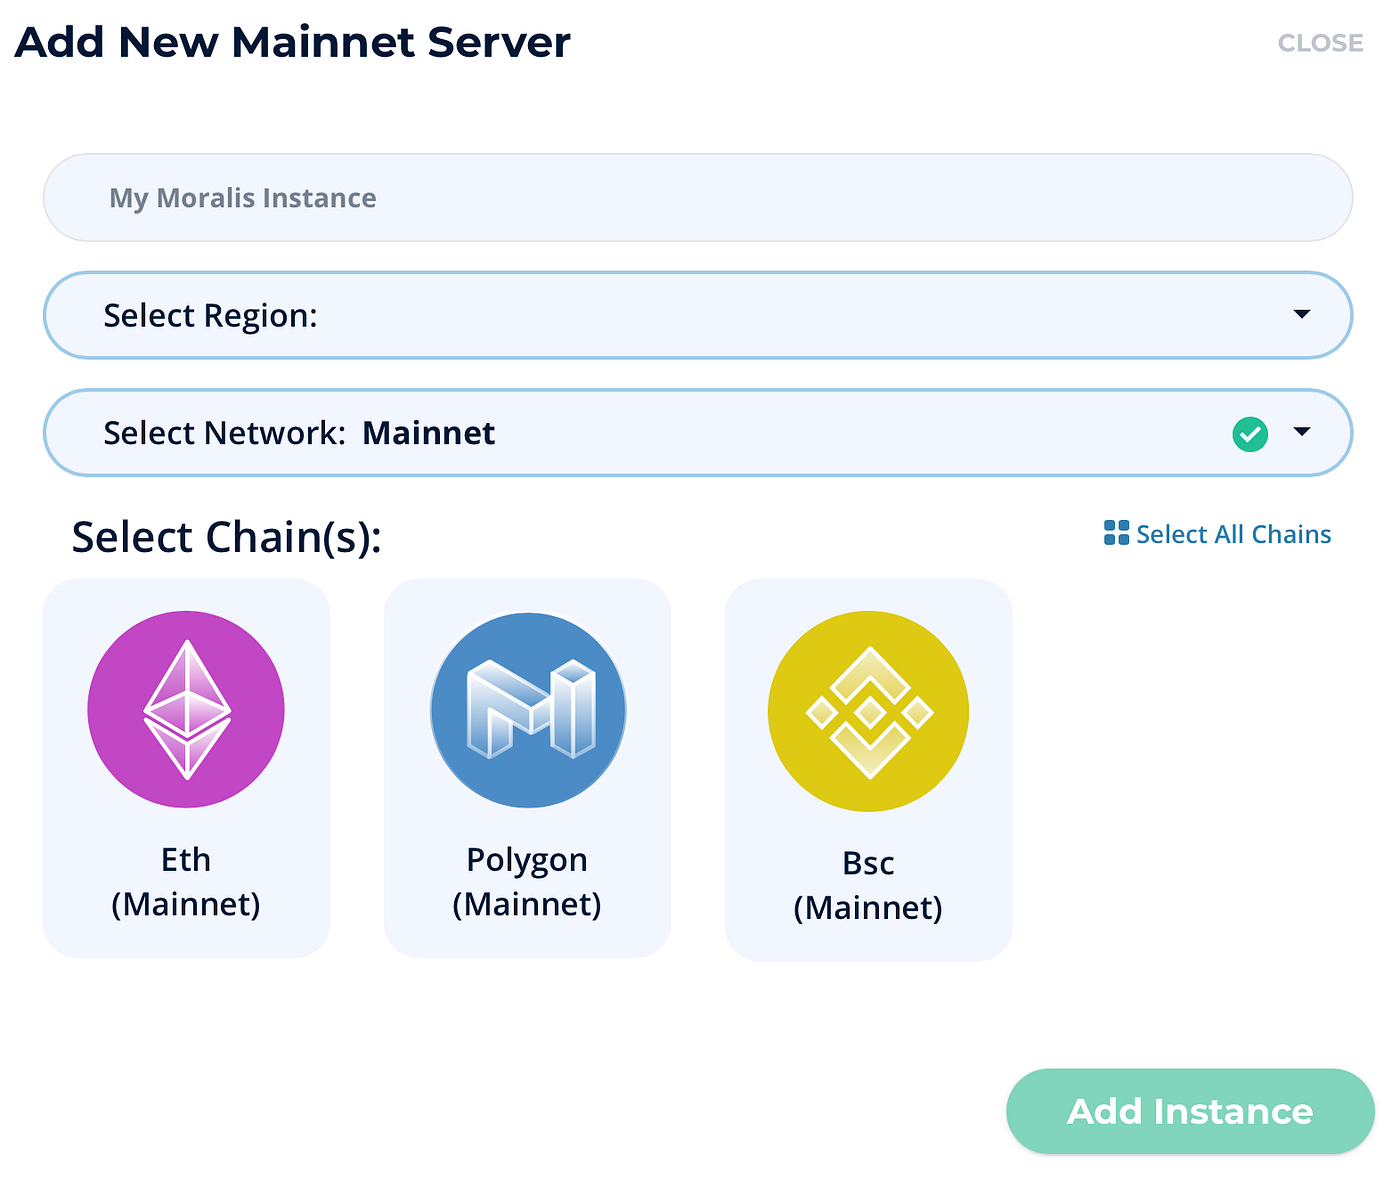Open the Add New Mainnet Server dialog header
Image resolution: width=1400 pixels, height=1177 pixels.
tap(292, 42)
